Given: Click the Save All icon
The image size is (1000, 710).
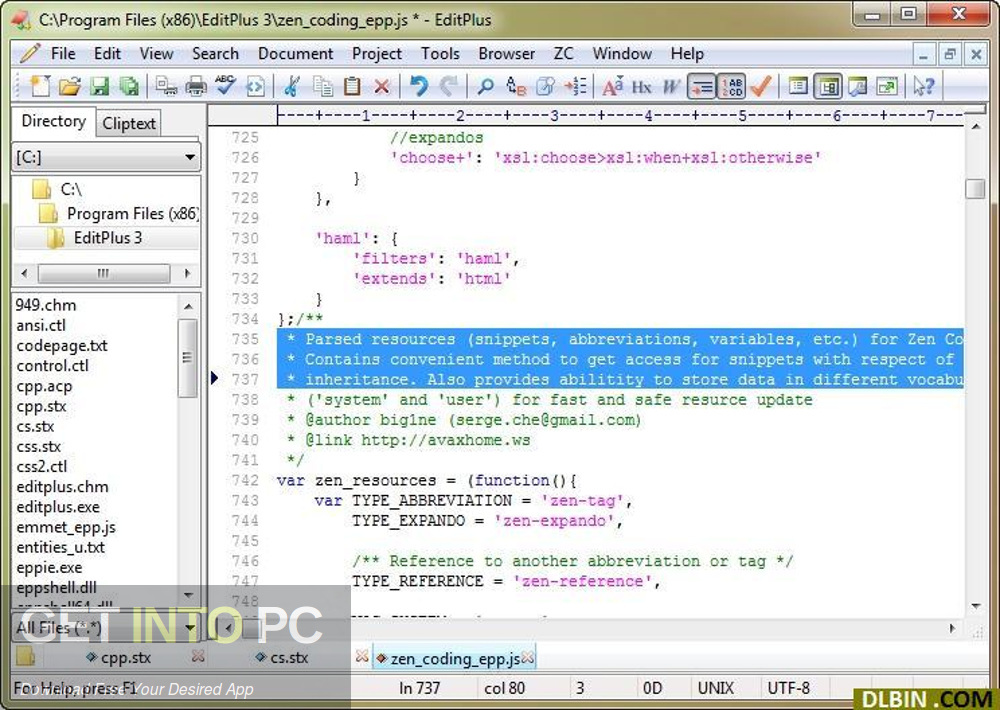Looking at the screenshot, I should click(129, 86).
